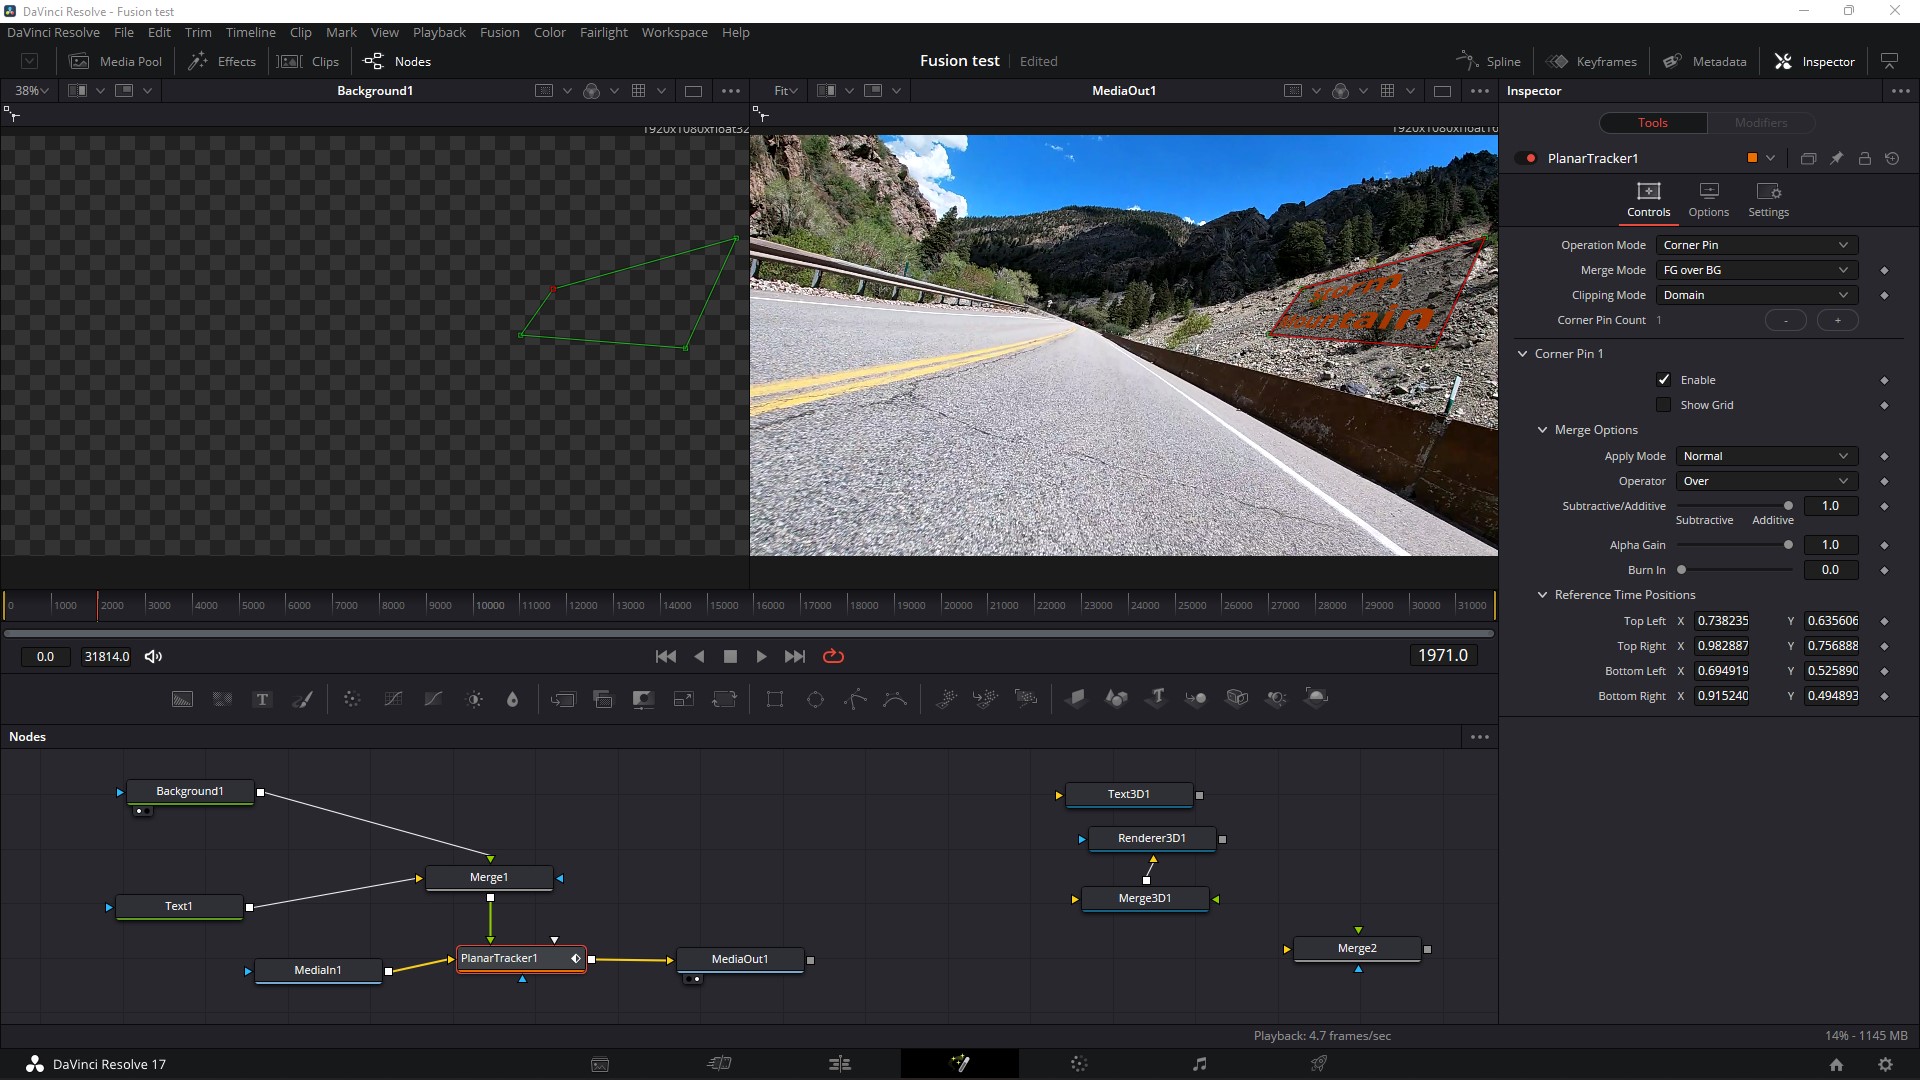Screen dimensions: 1920x1080
Task: Open the Workspace menu
Action: (x=674, y=32)
